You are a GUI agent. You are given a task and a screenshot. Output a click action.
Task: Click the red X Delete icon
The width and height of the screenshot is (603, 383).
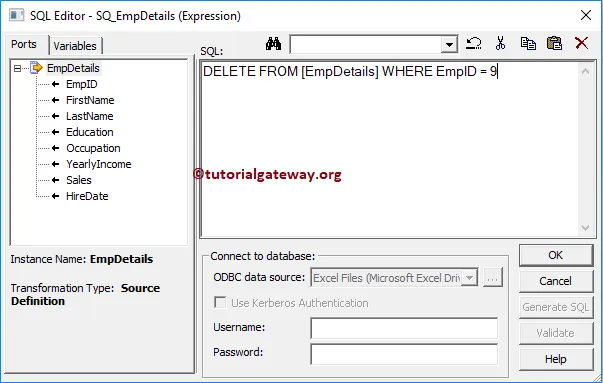pos(581,43)
